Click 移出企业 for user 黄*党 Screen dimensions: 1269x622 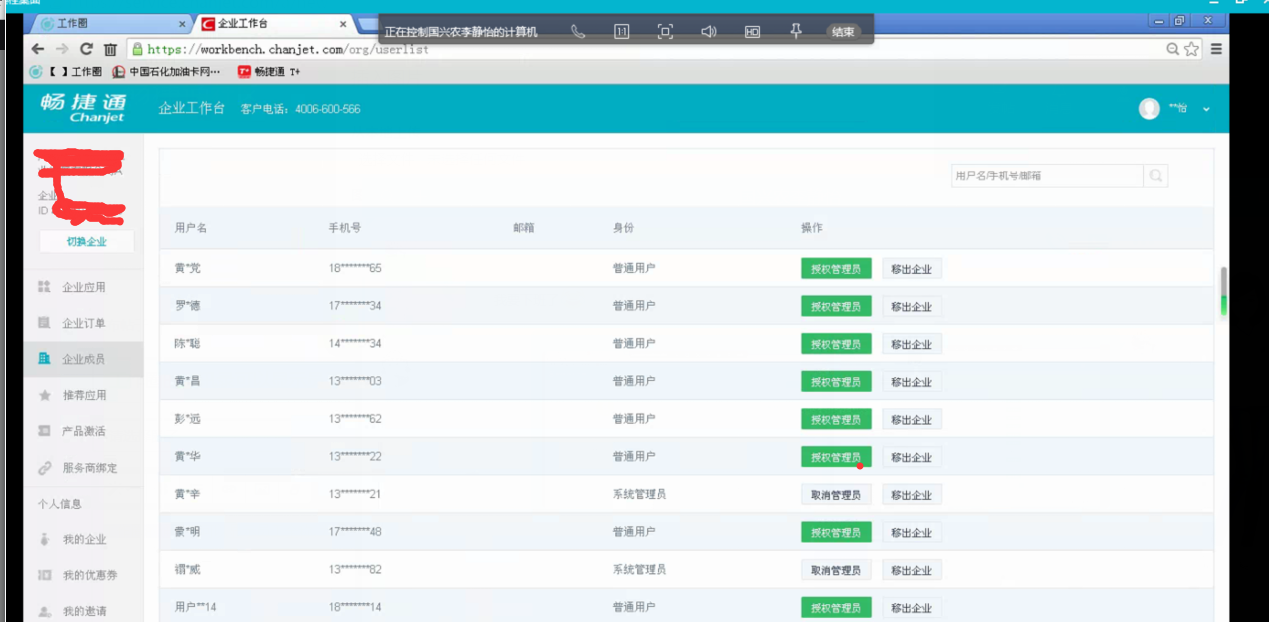912,269
